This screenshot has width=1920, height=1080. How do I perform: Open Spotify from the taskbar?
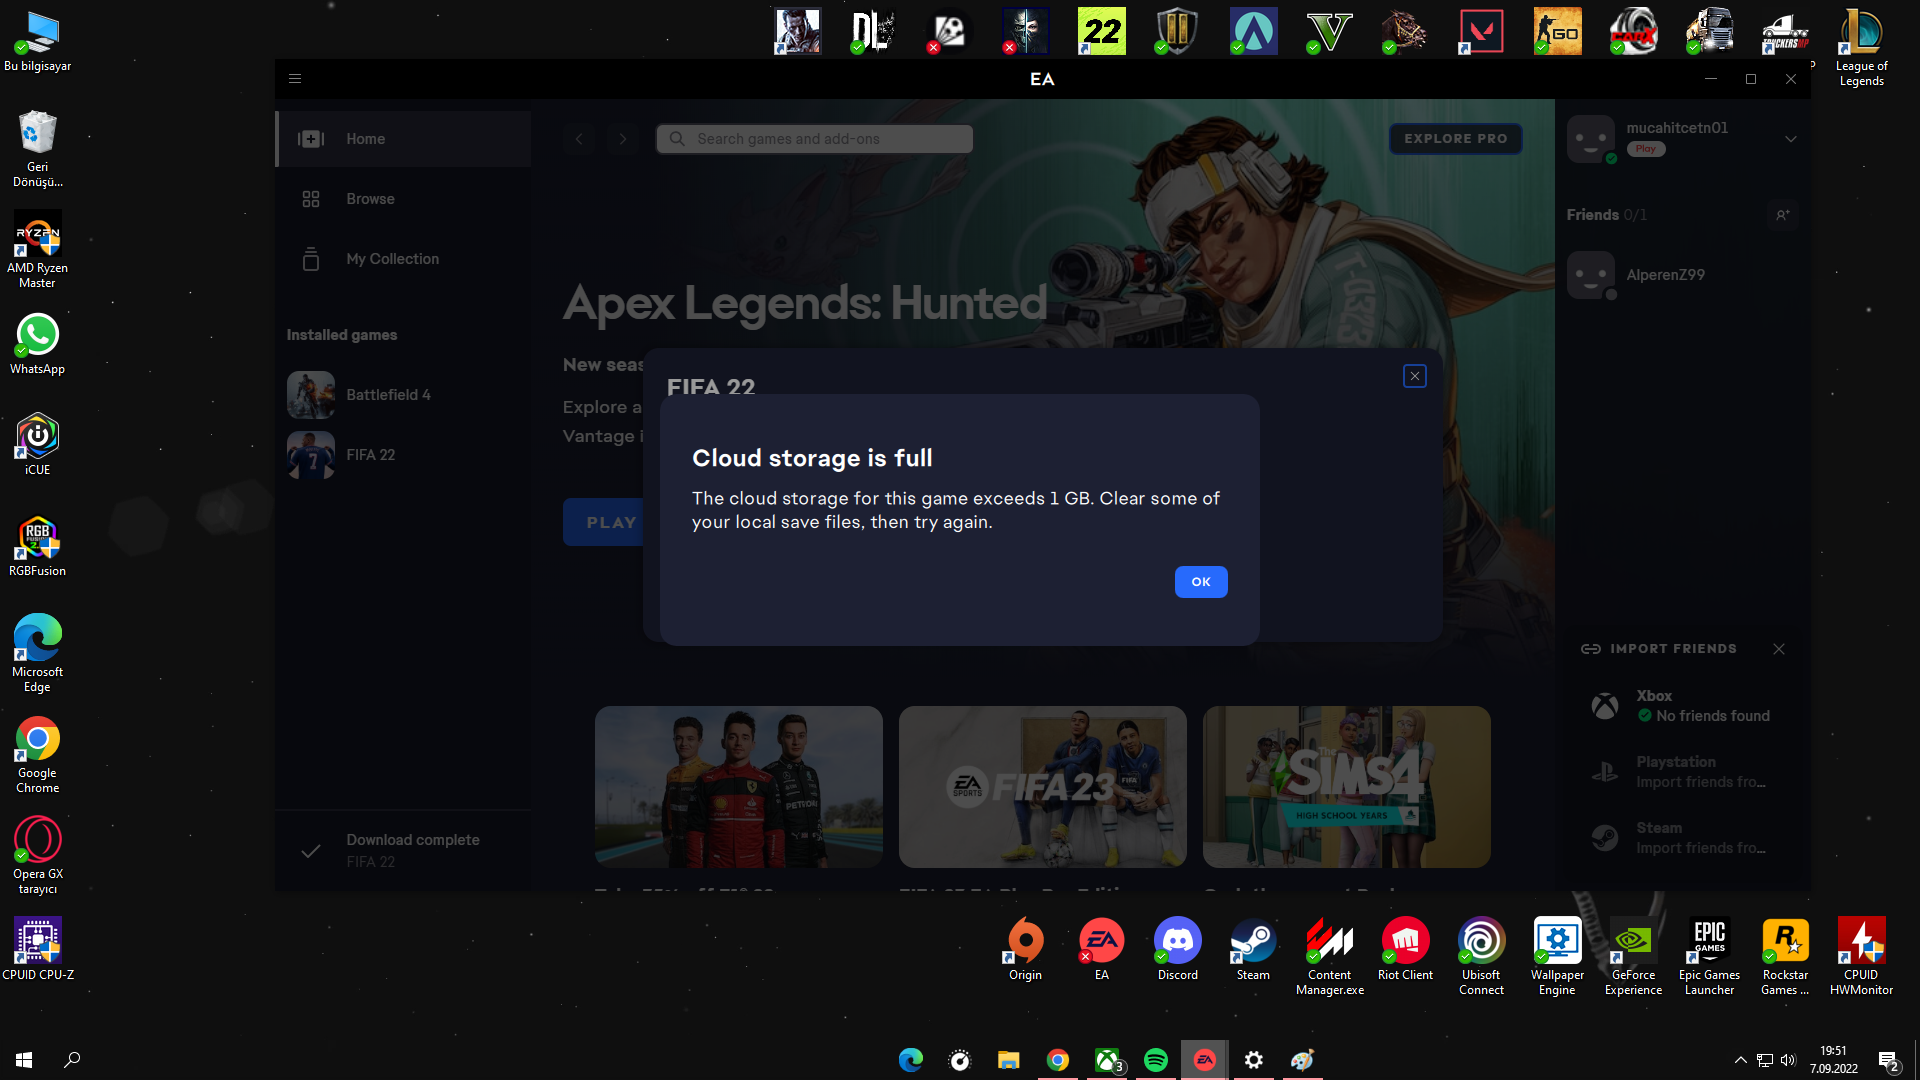[1156, 1060]
